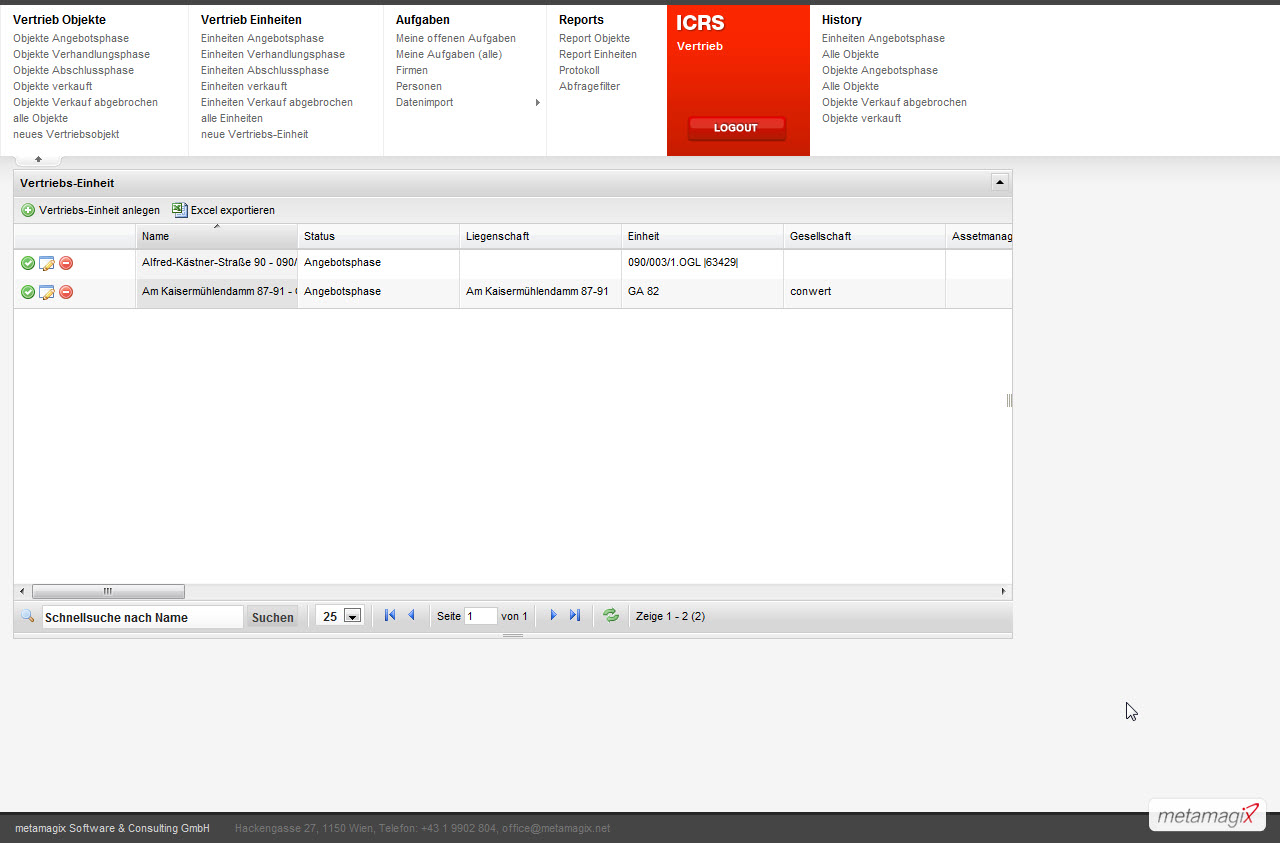Open alle Einheiten menu entry
This screenshot has width=1280, height=843.
pyautogui.click(x=232, y=118)
